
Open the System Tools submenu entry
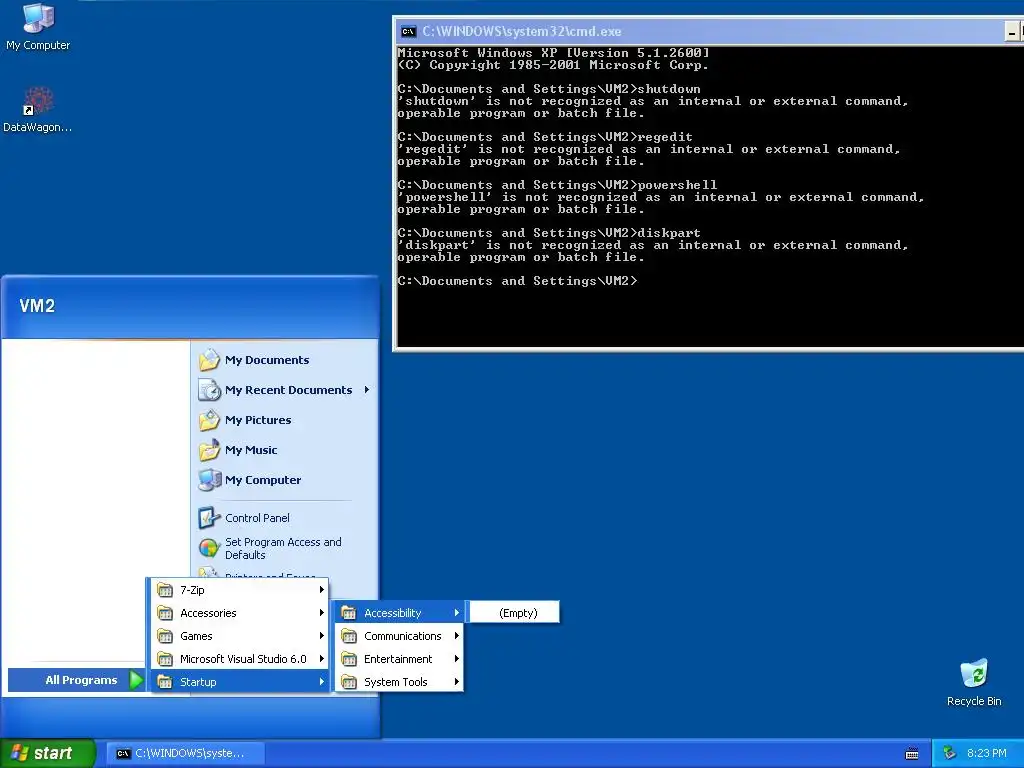[x=399, y=682]
